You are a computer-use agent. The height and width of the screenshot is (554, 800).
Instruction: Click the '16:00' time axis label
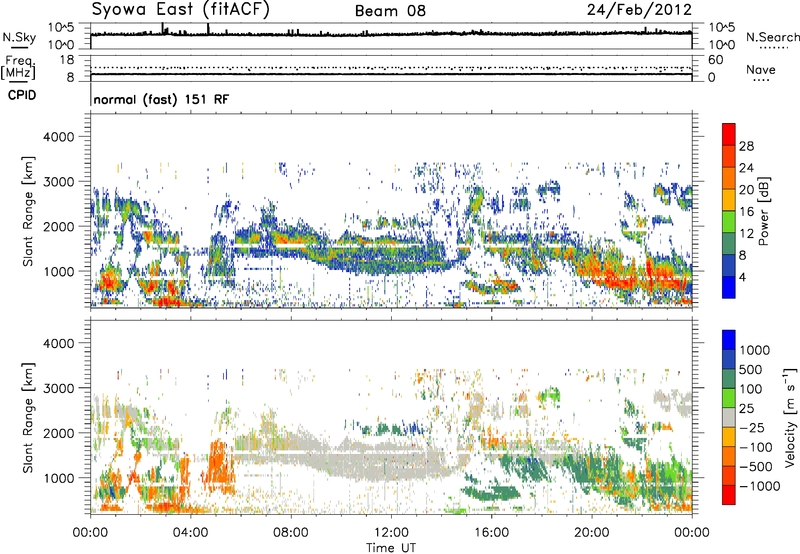coord(491,533)
